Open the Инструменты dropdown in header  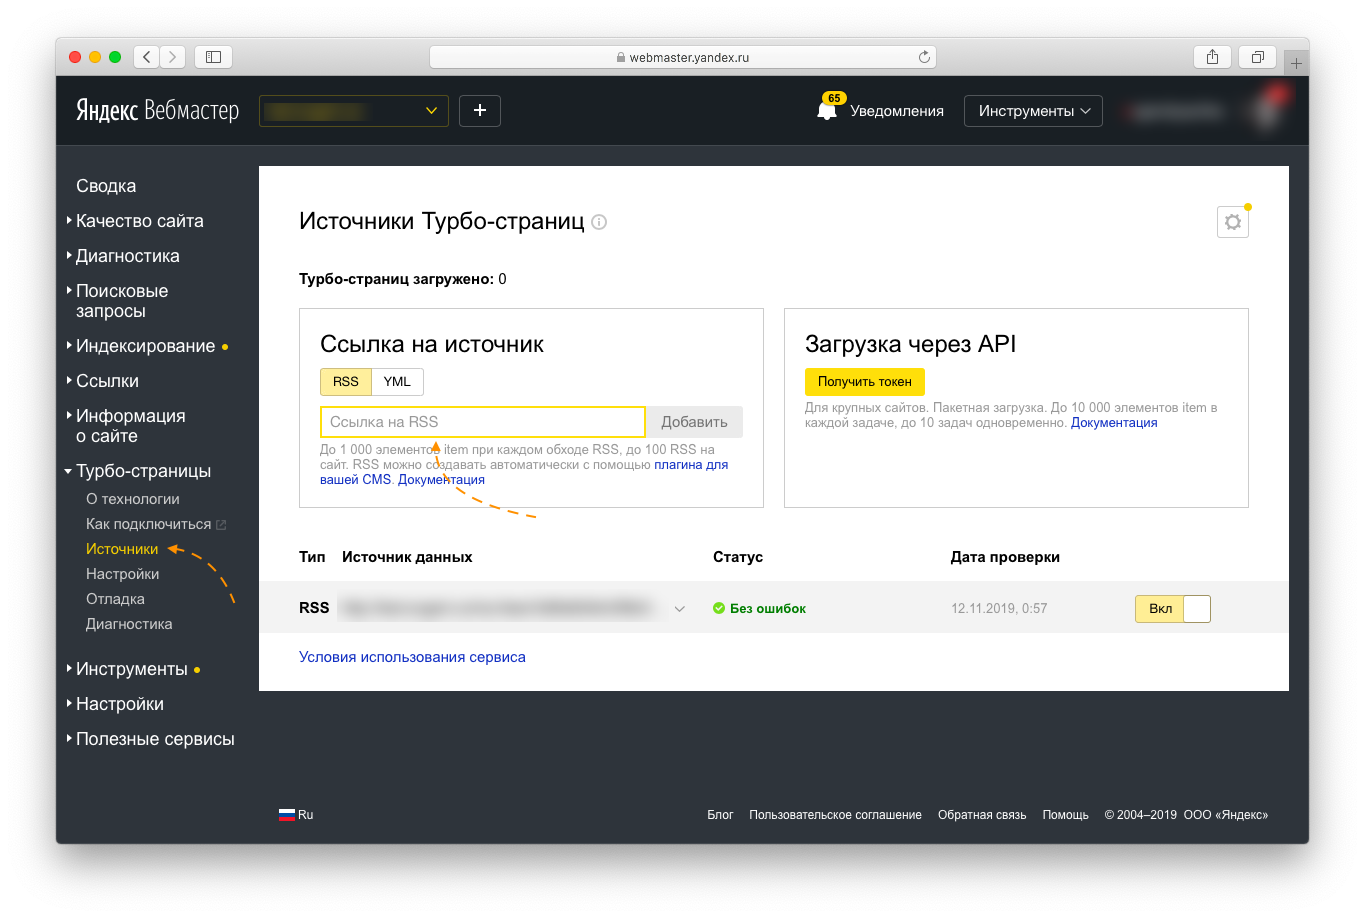[x=1032, y=111]
